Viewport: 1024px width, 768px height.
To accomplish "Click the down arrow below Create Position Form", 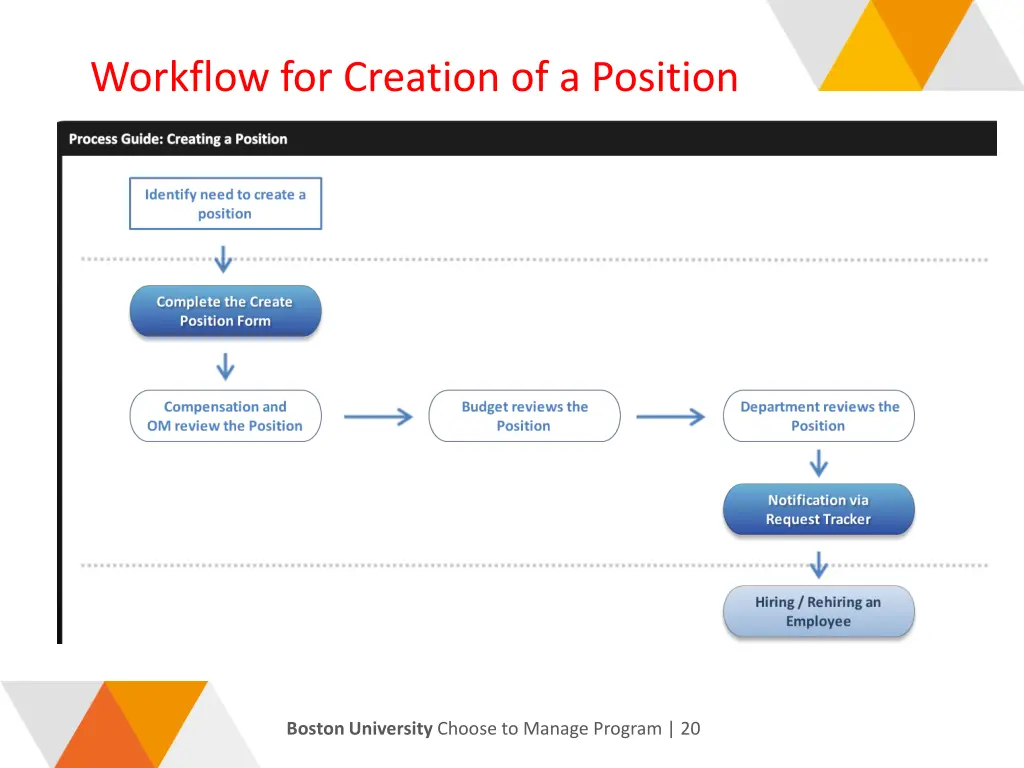I will pos(225,366).
